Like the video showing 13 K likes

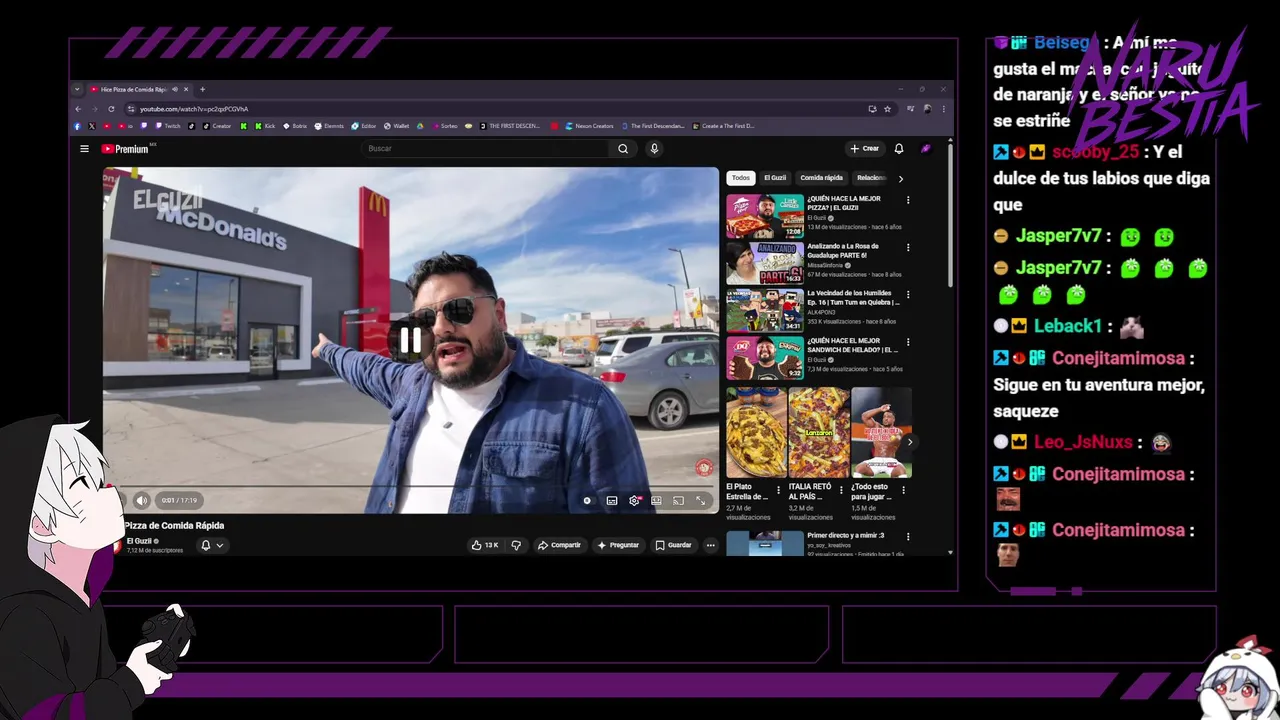coord(485,545)
